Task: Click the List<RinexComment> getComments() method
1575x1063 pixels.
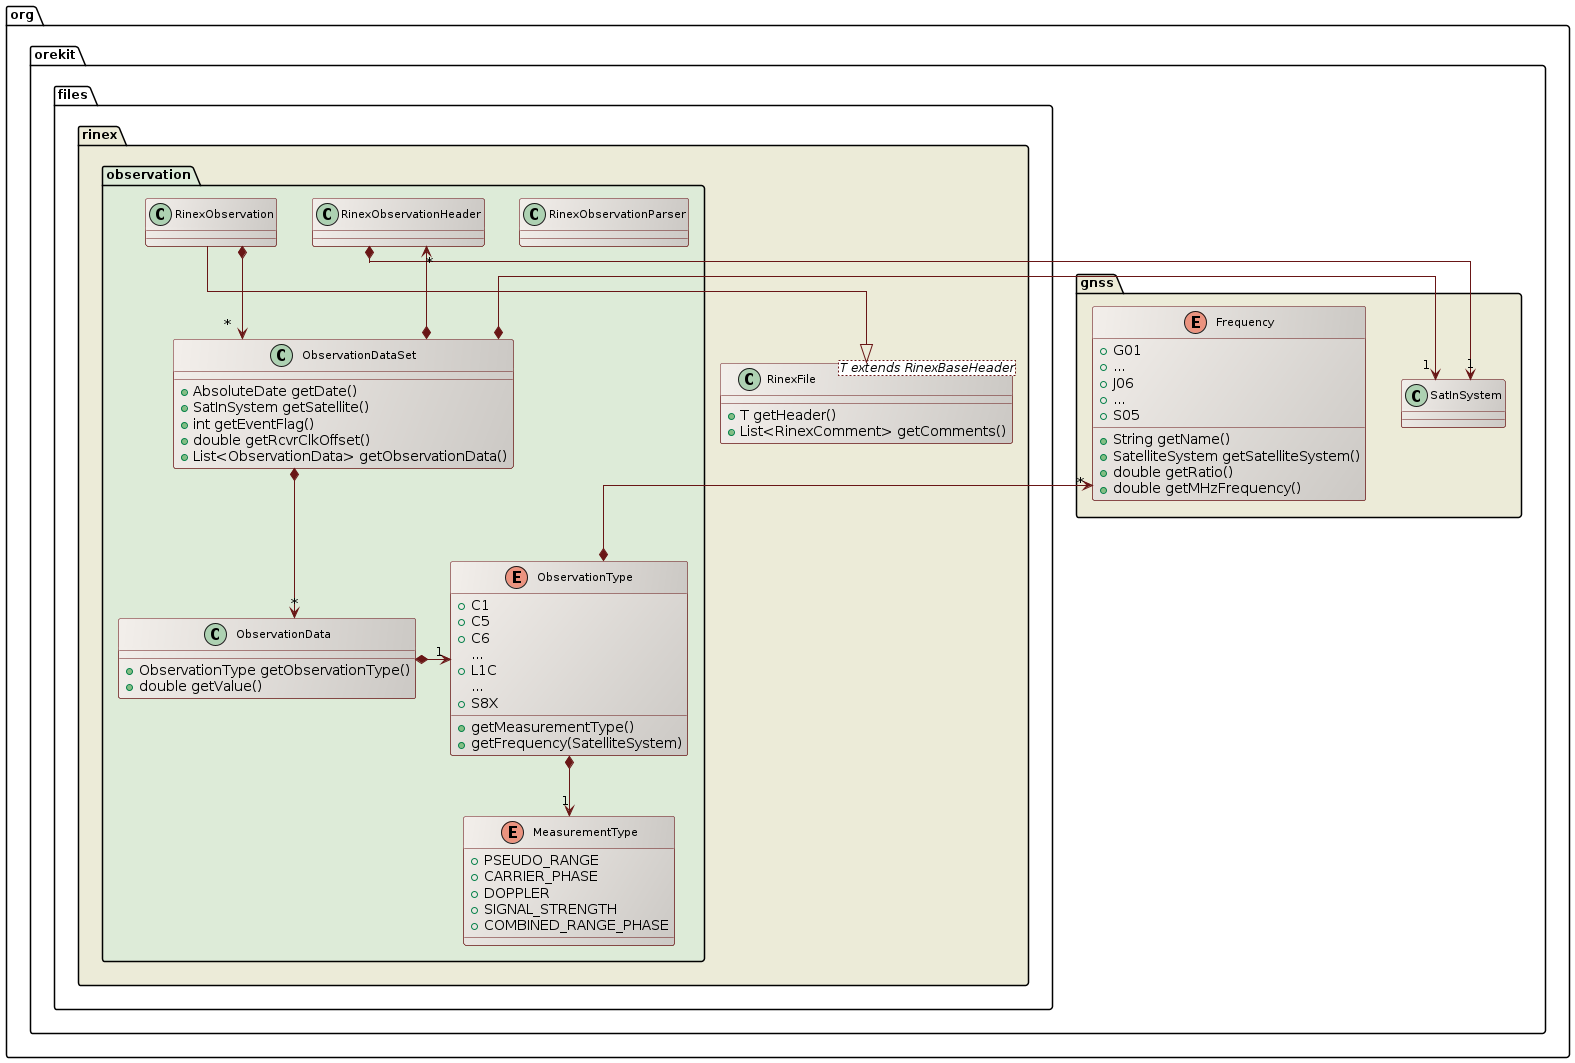Action: (x=872, y=431)
